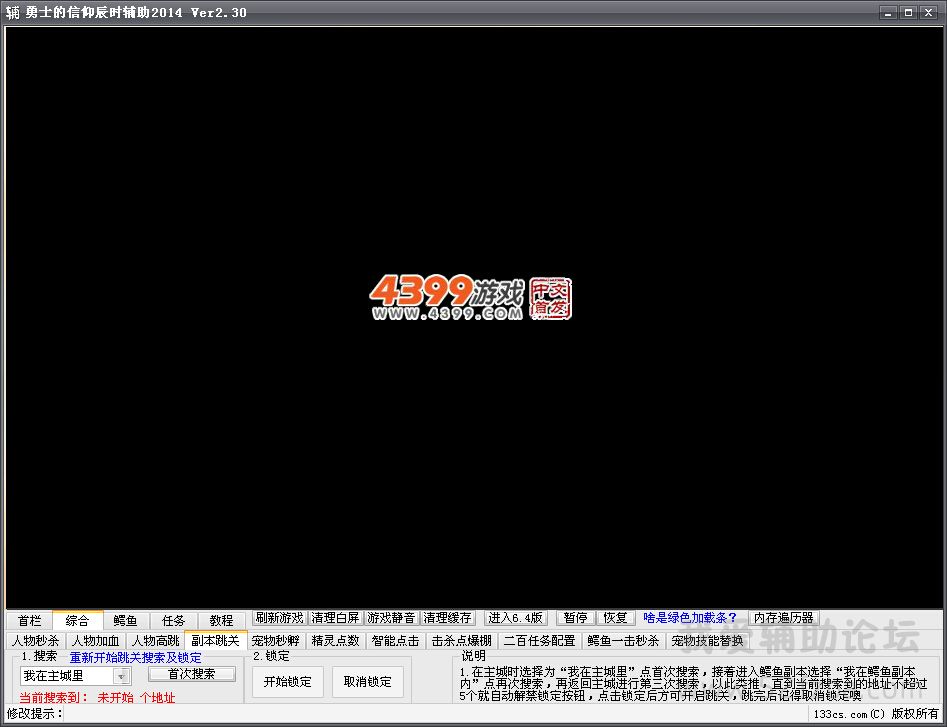Viewport: 947px width, 727px height.
Task: Open the 鳄鱼 tab
Action: (126, 620)
